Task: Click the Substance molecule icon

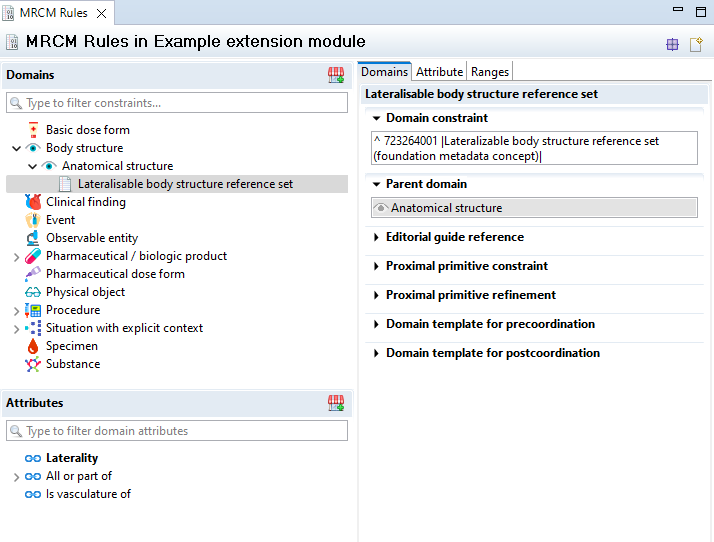Action: (x=33, y=364)
